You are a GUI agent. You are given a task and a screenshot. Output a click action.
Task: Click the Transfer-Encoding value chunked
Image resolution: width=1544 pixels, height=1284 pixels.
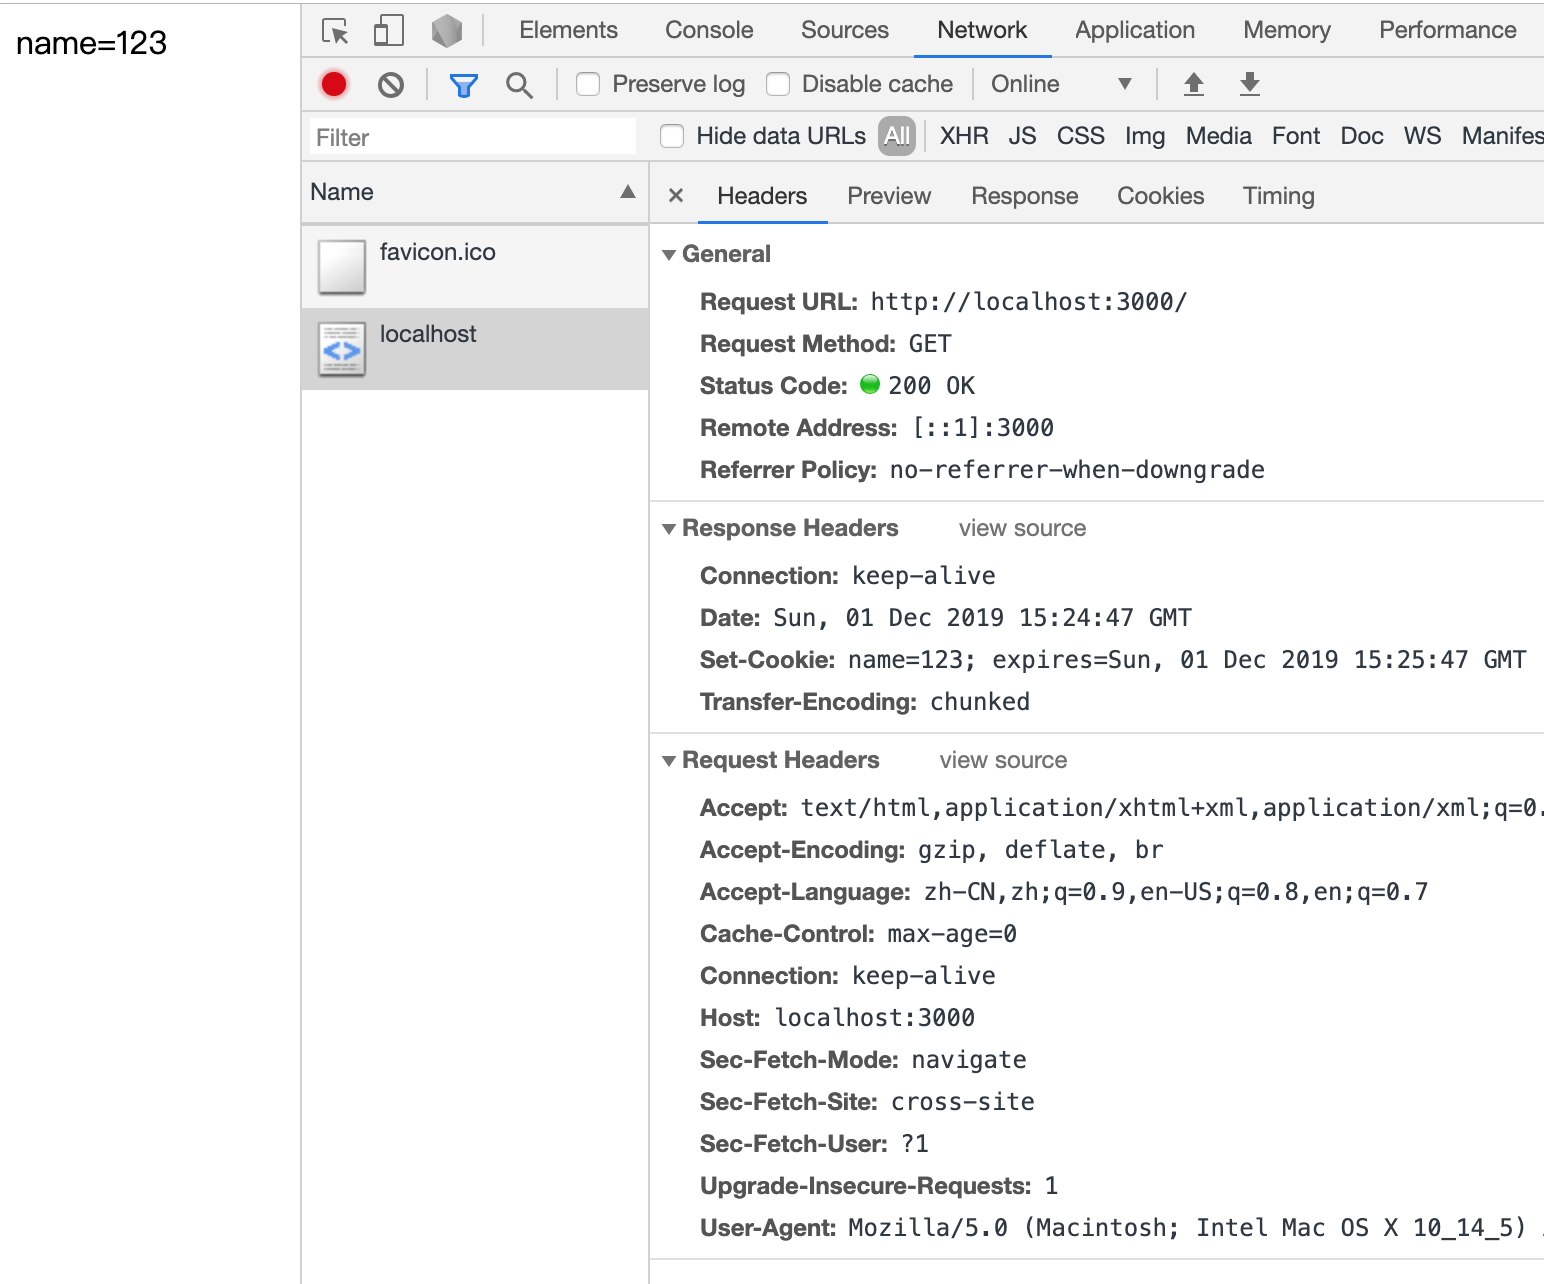tap(980, 702)
